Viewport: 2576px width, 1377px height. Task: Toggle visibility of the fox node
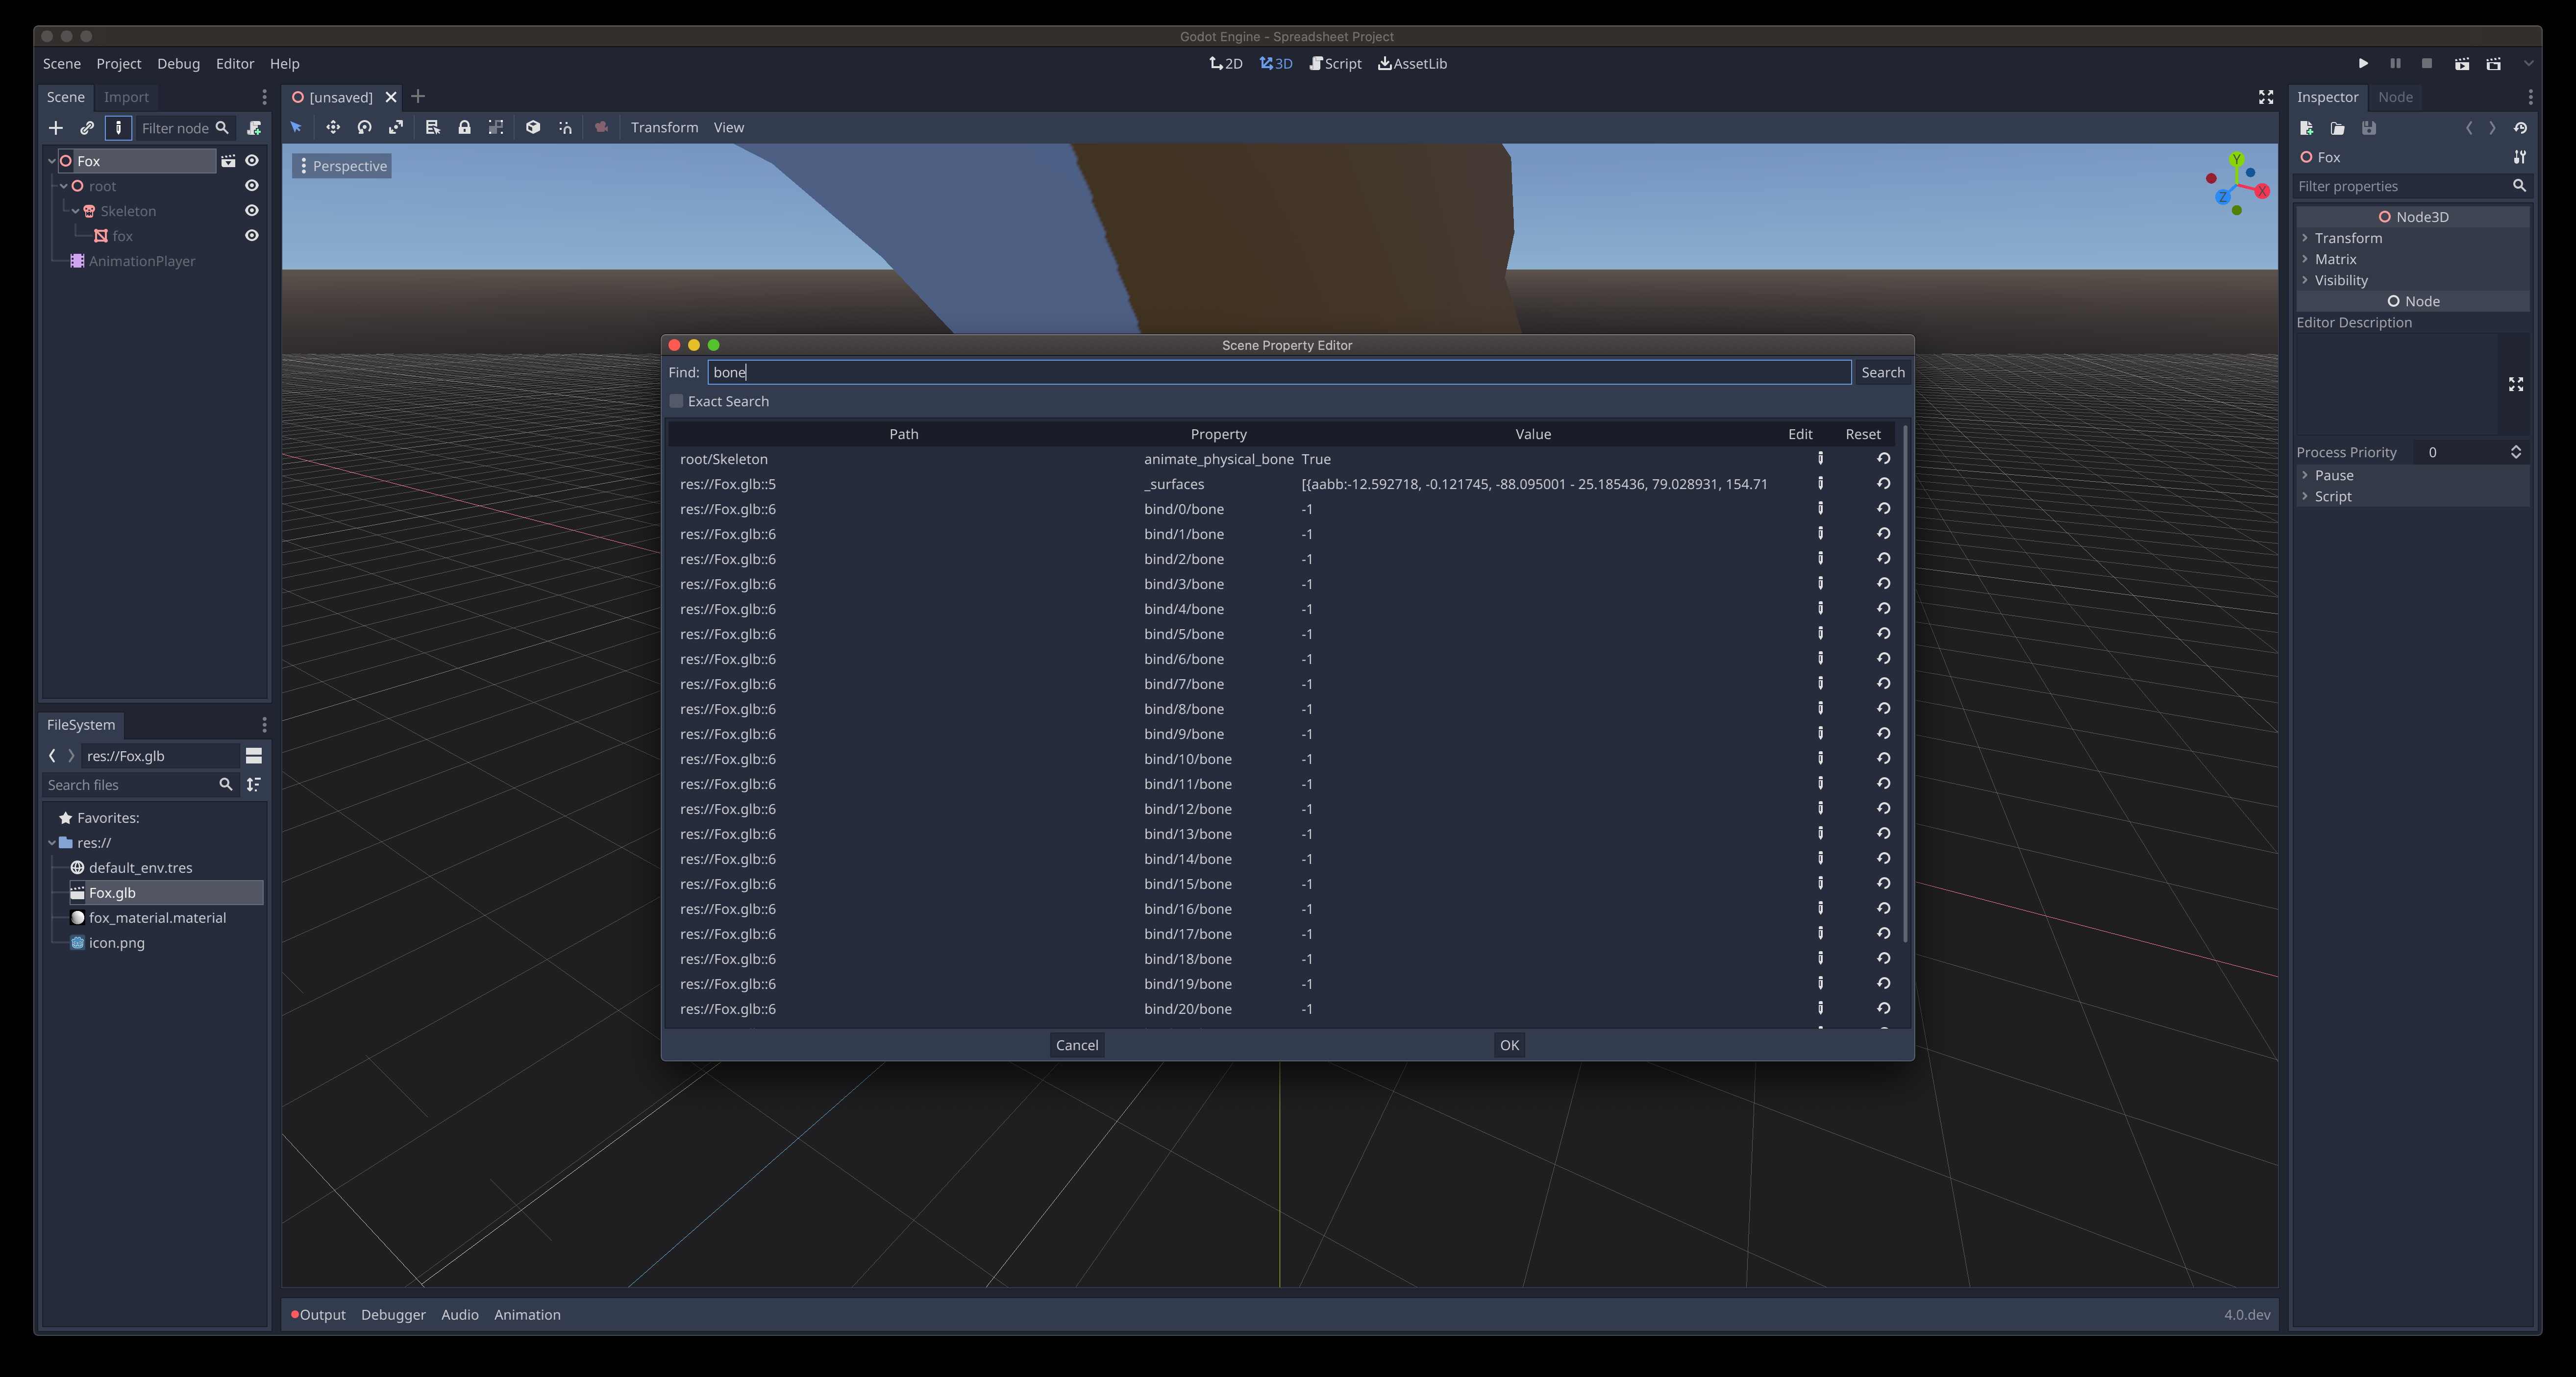click(x=251, y=235)
